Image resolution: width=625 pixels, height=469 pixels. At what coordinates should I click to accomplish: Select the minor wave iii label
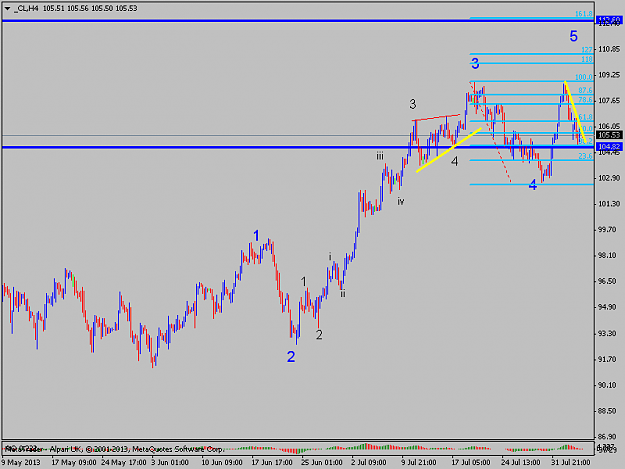tap(380, 156)
